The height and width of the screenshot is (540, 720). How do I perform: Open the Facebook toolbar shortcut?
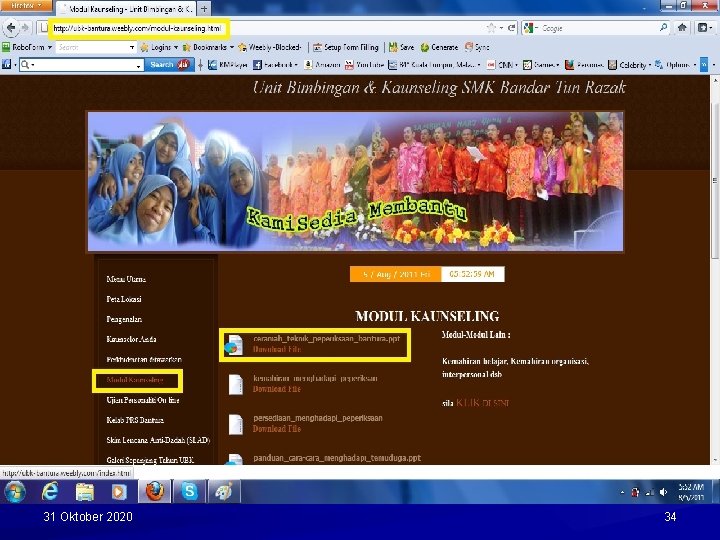(x=275, y=65)
